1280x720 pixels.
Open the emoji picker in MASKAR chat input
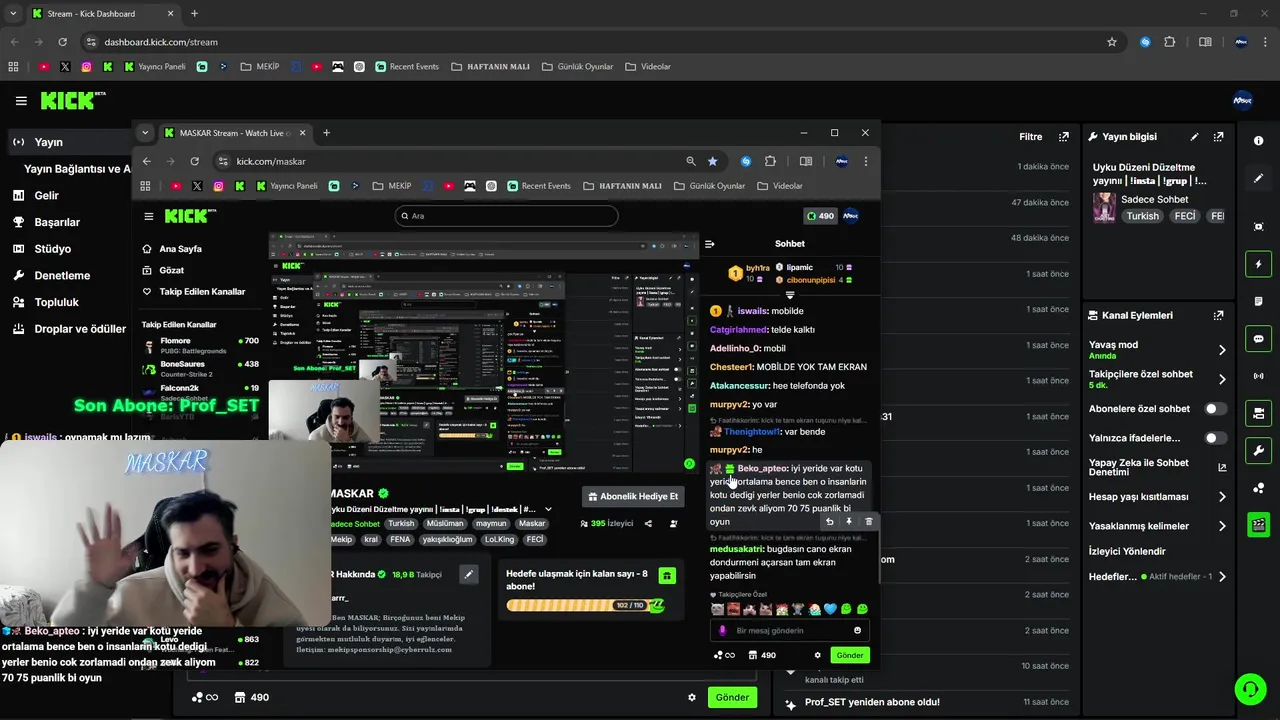[857, 631]
